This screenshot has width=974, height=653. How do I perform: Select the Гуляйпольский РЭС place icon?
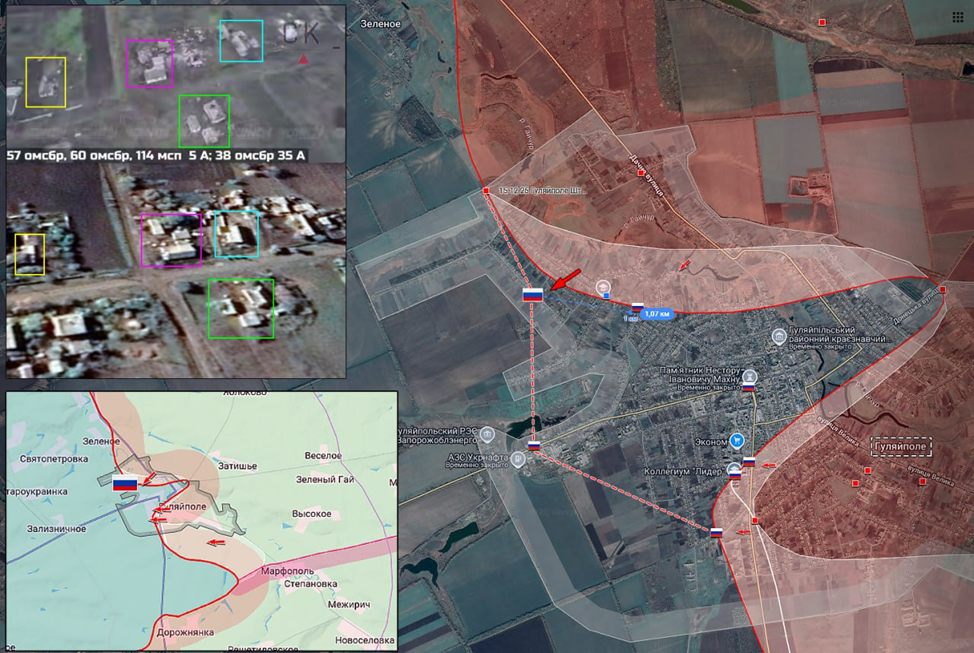point(486,434)
